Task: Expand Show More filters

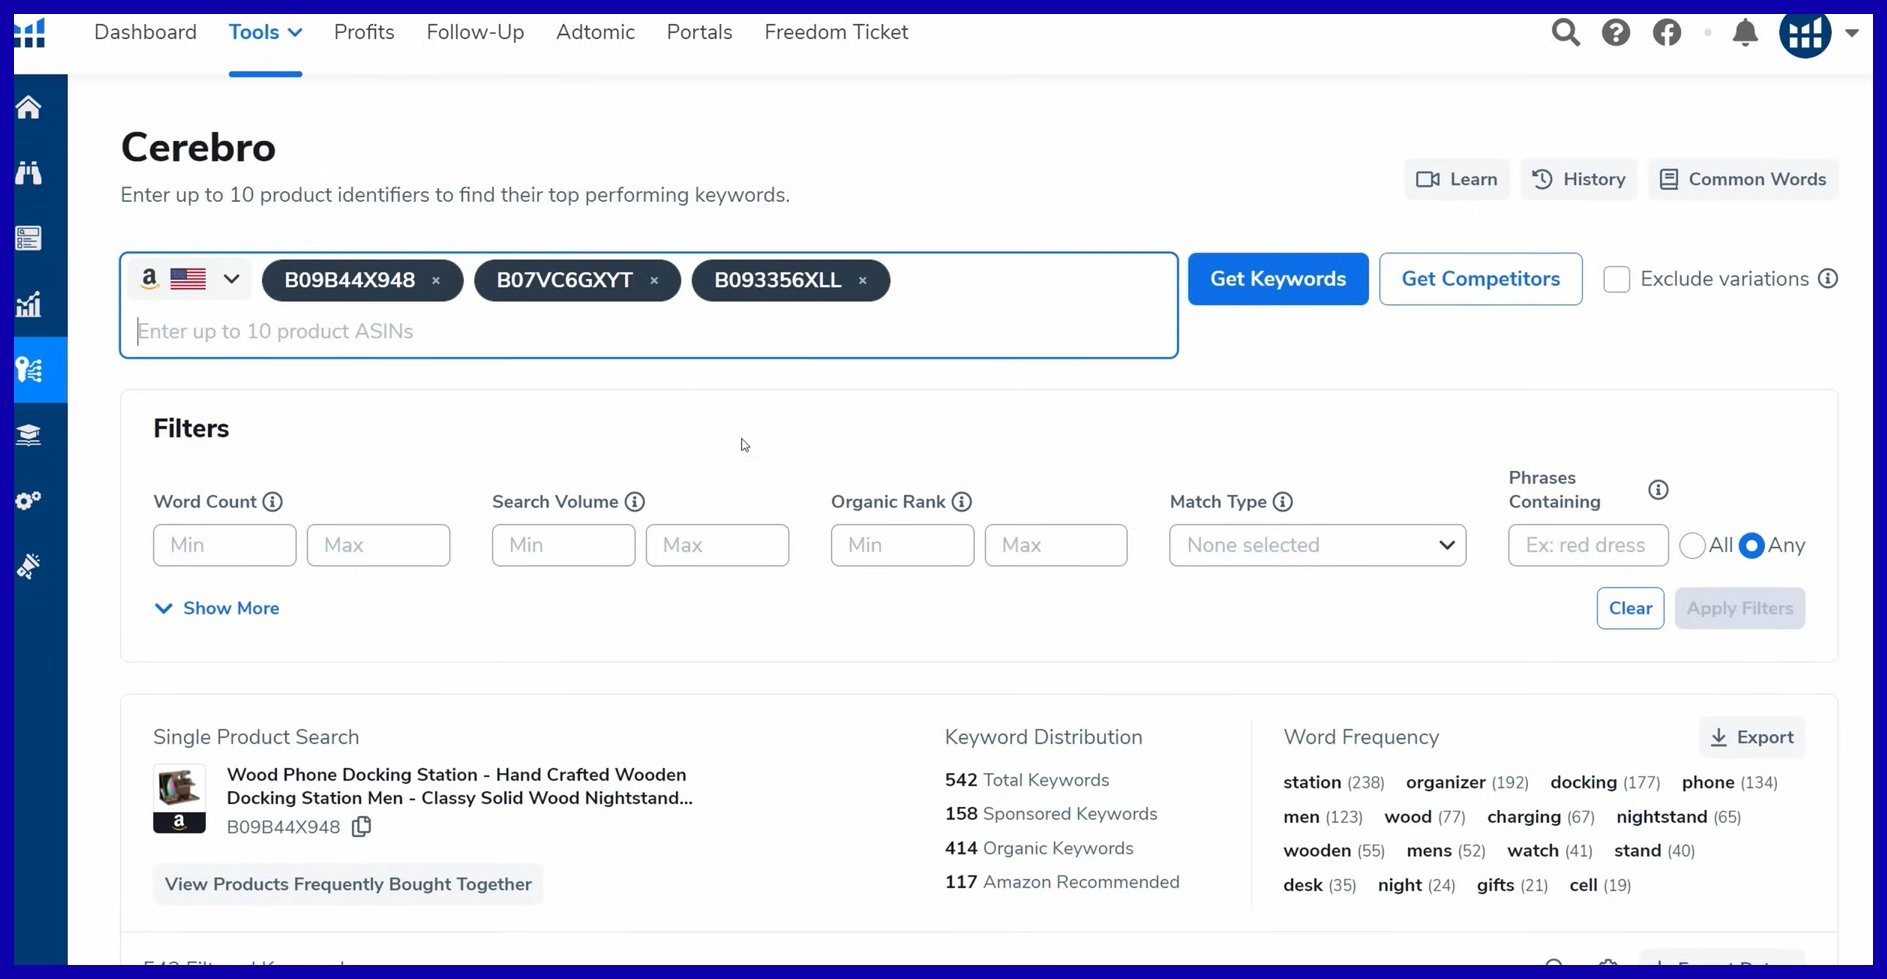Action: pos(217,608)
